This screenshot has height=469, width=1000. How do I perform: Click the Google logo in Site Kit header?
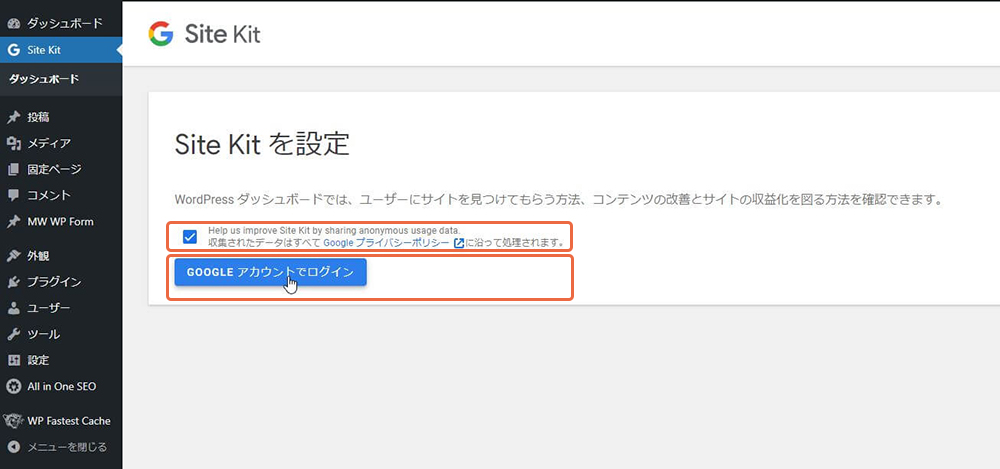click(161, 34)
